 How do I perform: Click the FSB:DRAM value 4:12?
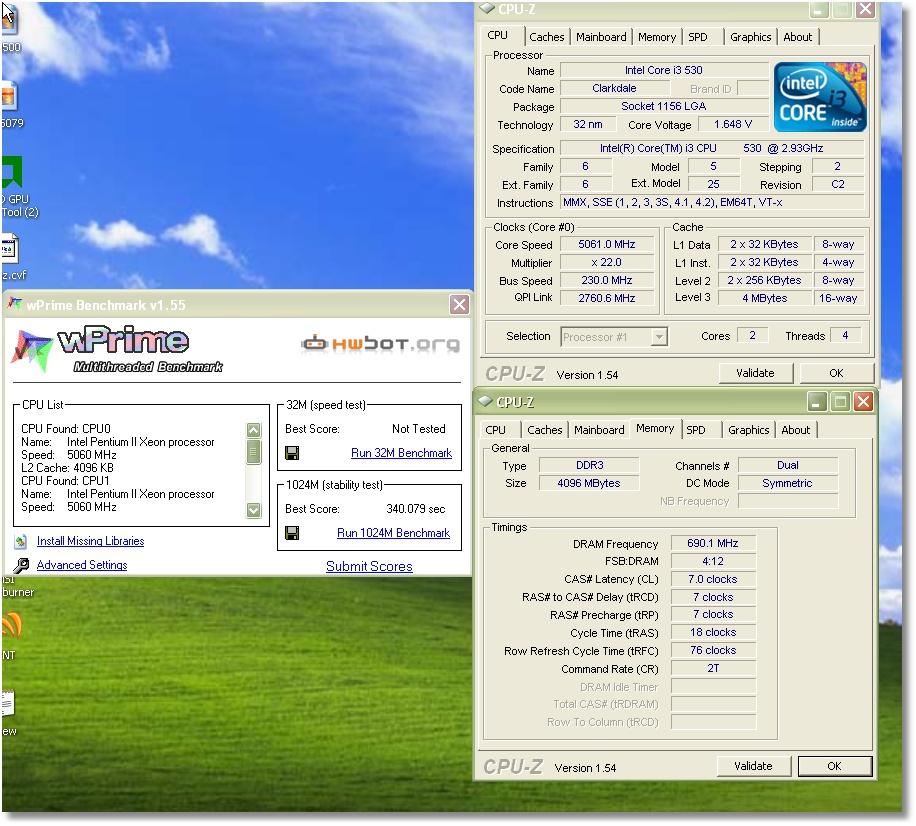[x=713, y=561]
